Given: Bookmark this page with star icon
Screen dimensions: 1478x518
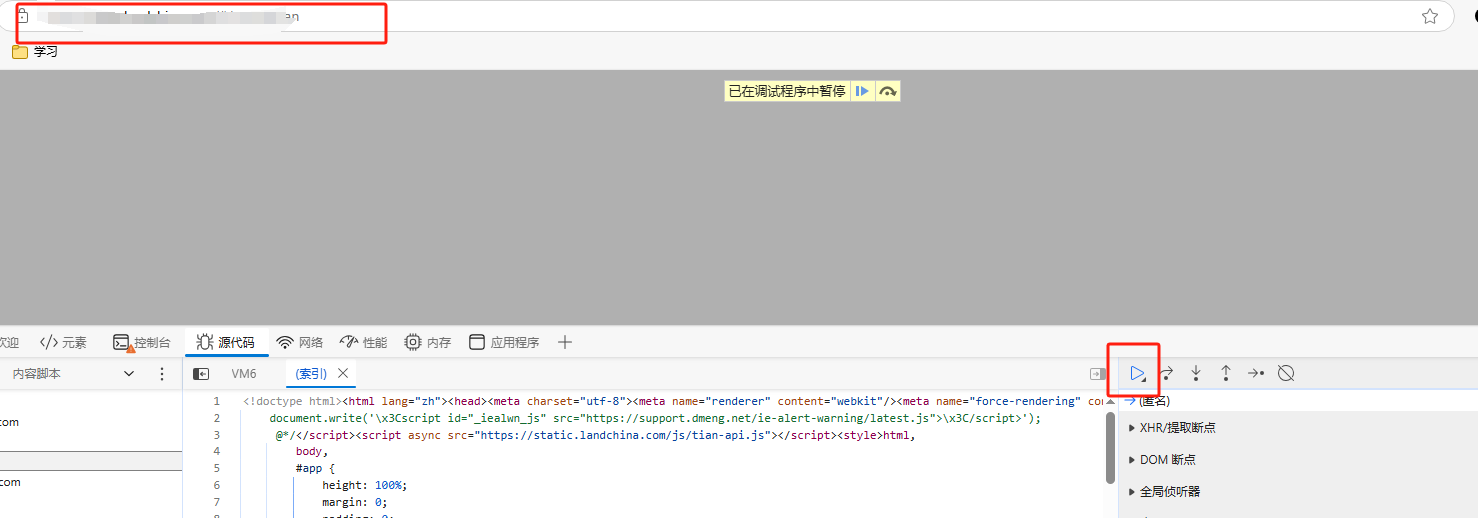Looking at the screenshot, I should (x=1430, y=16).
